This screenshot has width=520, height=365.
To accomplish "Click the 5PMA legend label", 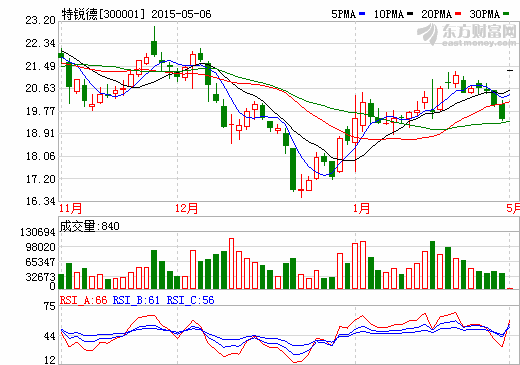I will 343,14.
